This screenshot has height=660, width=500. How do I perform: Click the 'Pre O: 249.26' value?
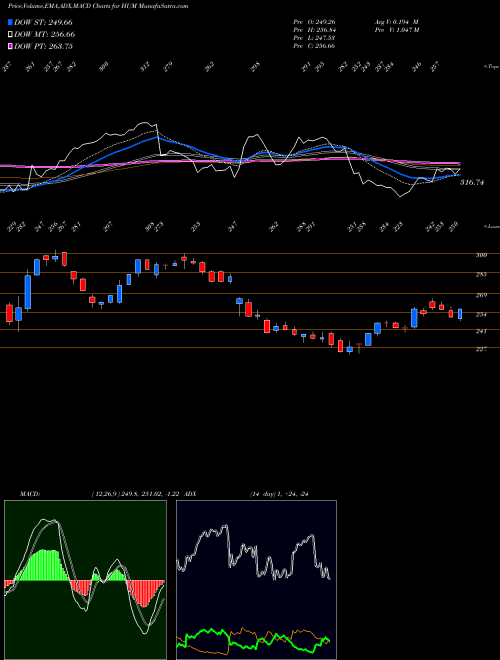coord(314,22)
